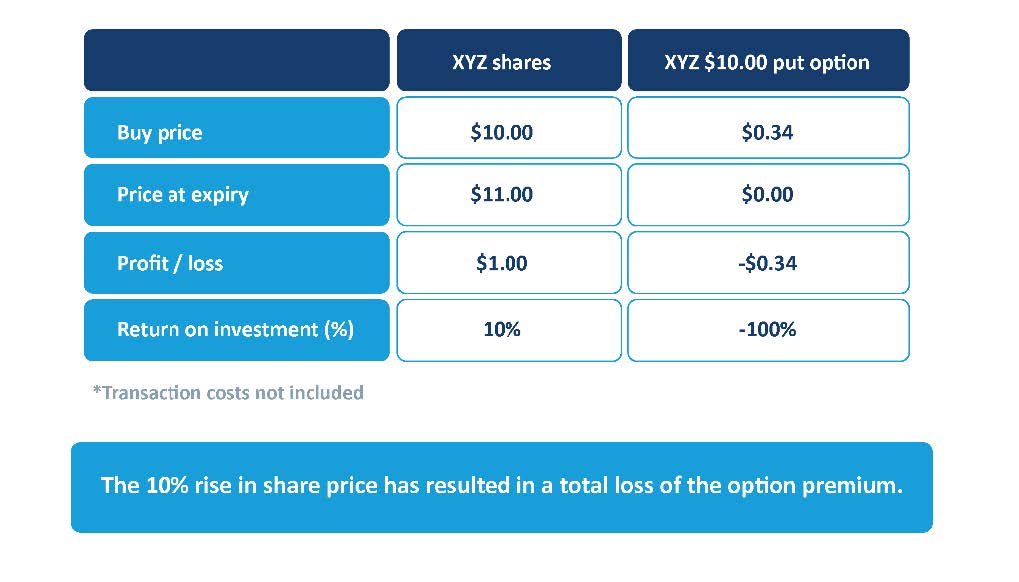Screen dimensions: 1019x582
Task: Select the XYZ $10.00 put option header
Action: click(767, 62)
